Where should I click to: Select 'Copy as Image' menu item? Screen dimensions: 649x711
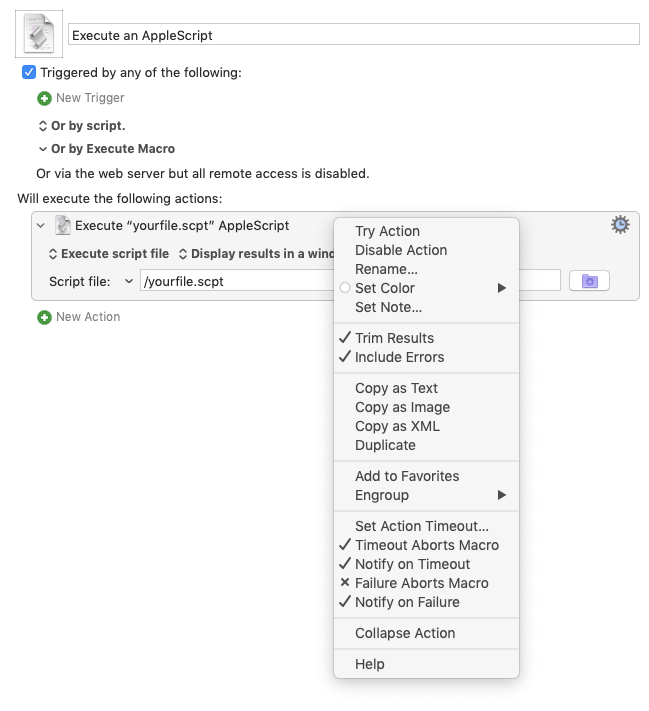[426, 407]
